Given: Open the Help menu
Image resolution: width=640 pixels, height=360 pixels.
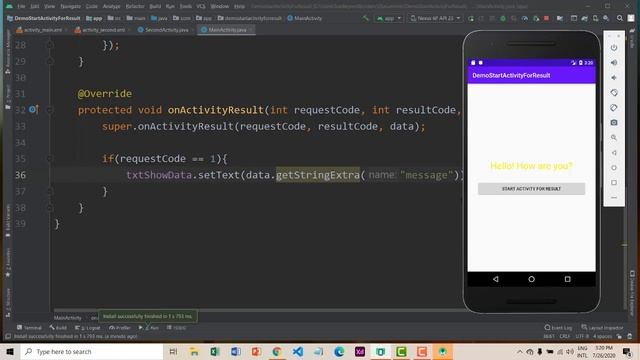Looking at the screenshot, I should coord(240,6).
